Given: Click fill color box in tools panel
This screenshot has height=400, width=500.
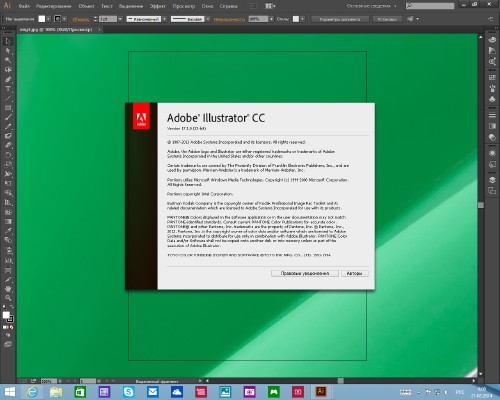Looking at the screenshot, I should (6, 315).
